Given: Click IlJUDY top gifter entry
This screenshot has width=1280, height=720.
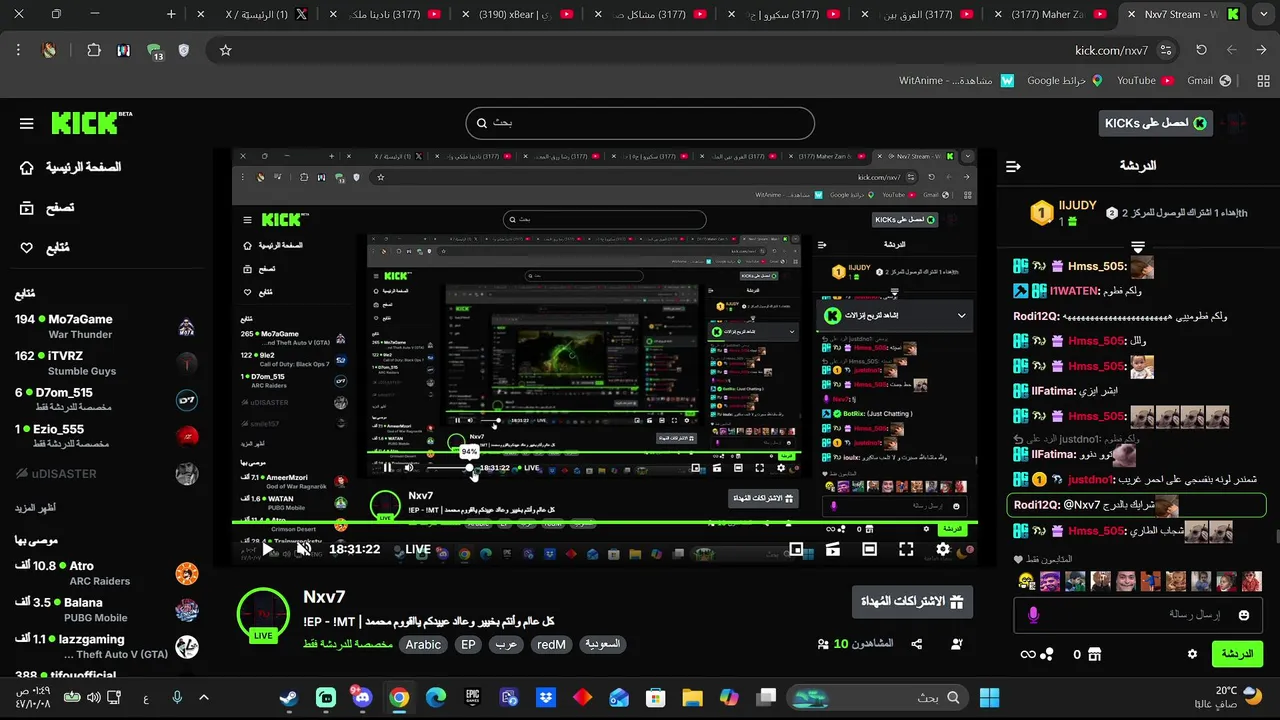Looking at the screenshot, I should pos(1064,212).
